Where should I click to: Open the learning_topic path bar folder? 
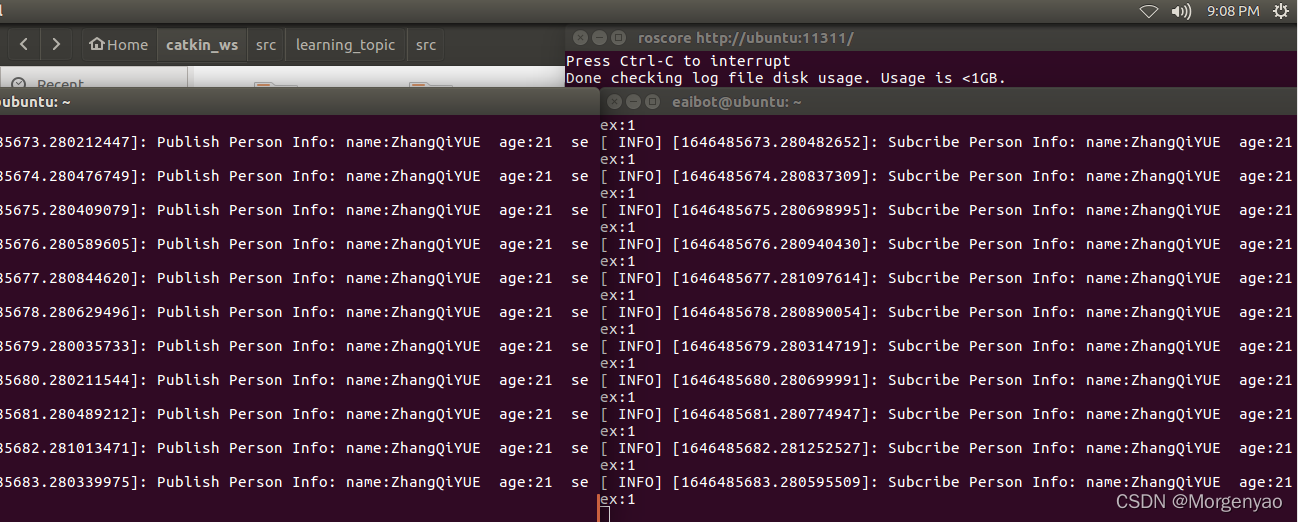click(x=345, y=44)
